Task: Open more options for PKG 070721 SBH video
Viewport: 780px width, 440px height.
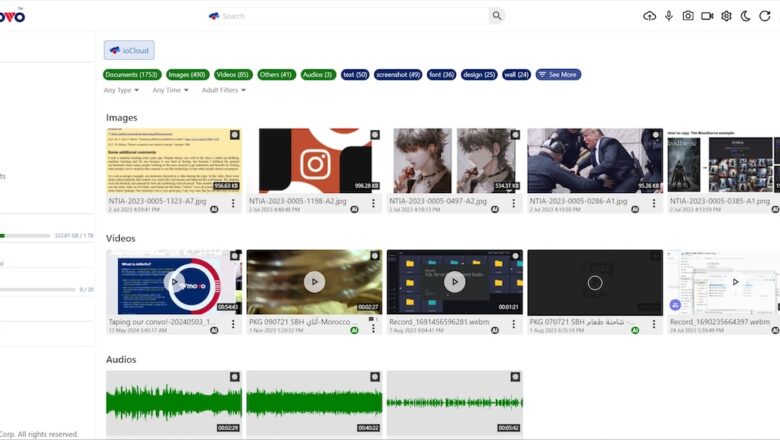Action: point(654,324)
